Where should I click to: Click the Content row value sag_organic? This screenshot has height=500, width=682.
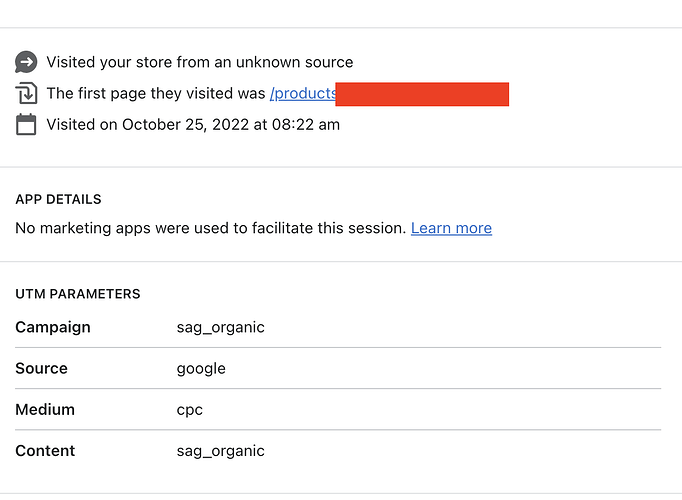click(221, 451)
